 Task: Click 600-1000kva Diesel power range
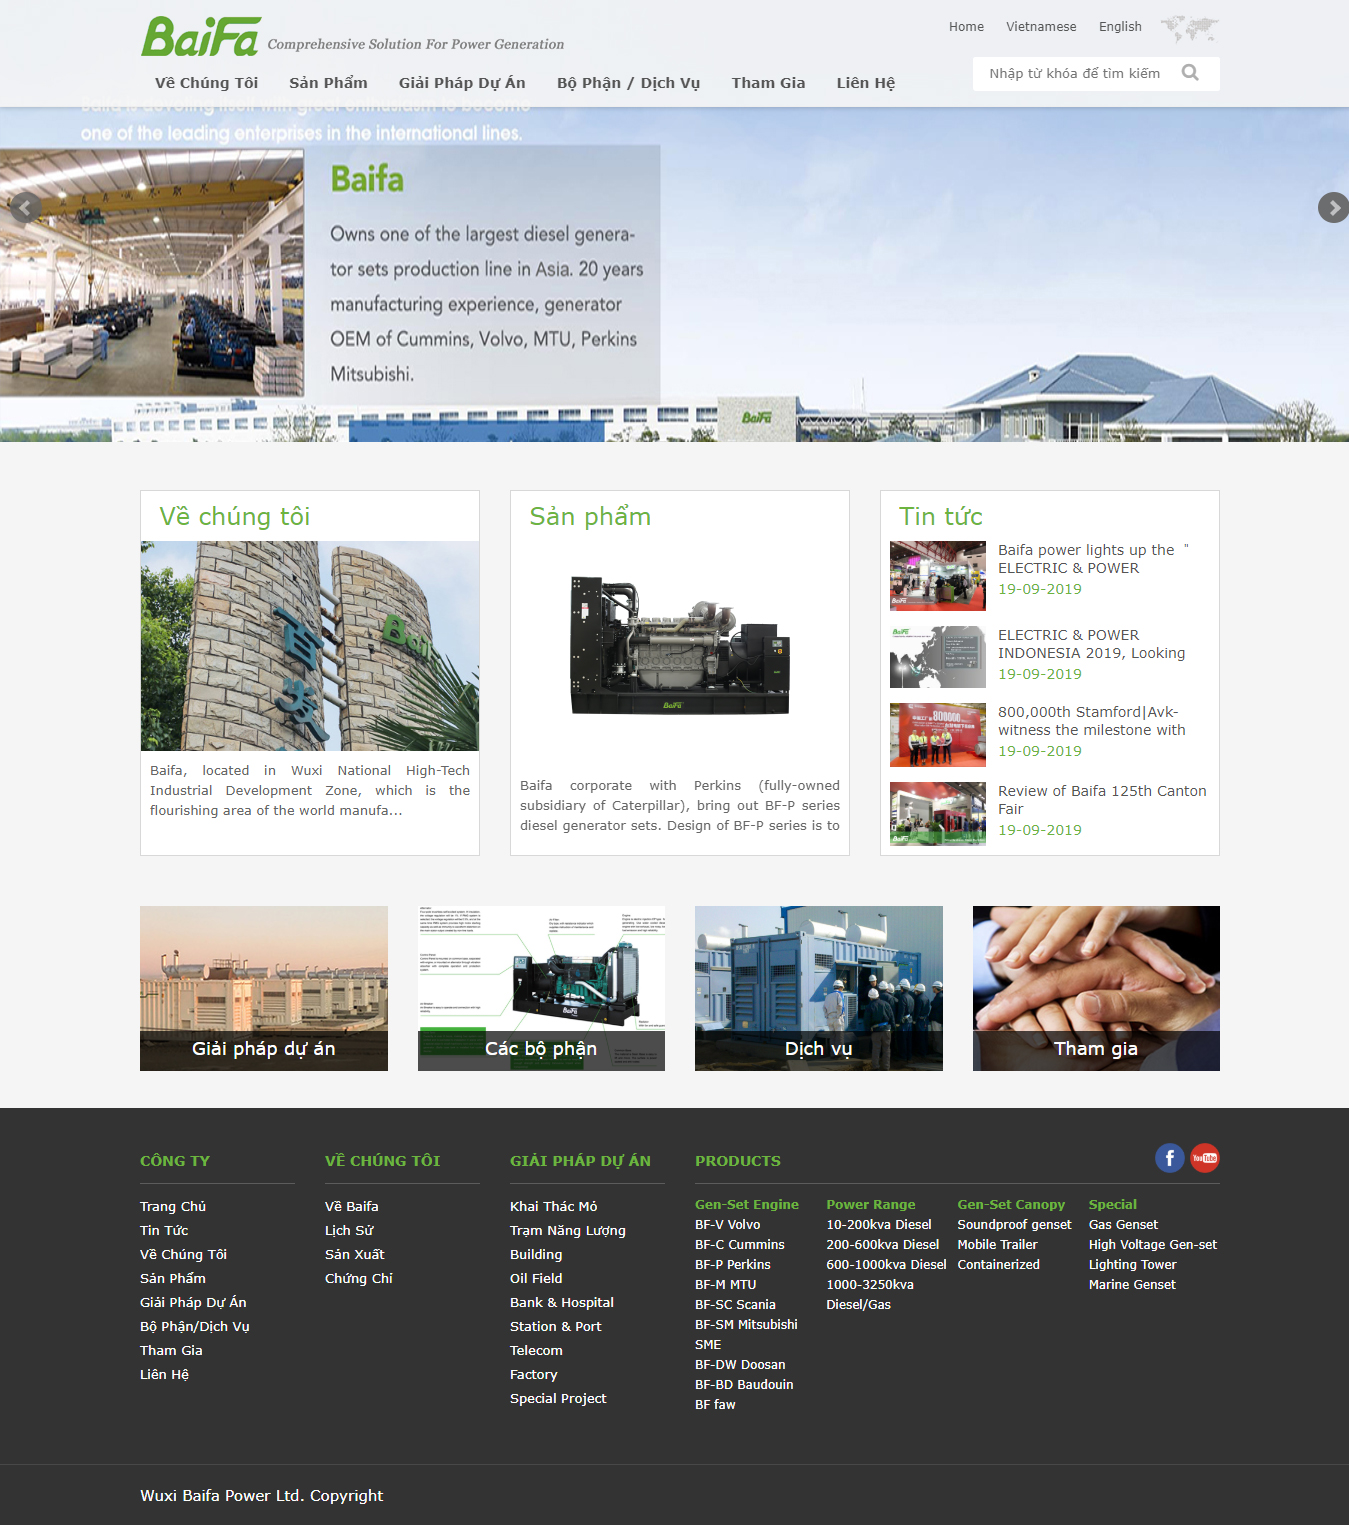click(886, 1265)
